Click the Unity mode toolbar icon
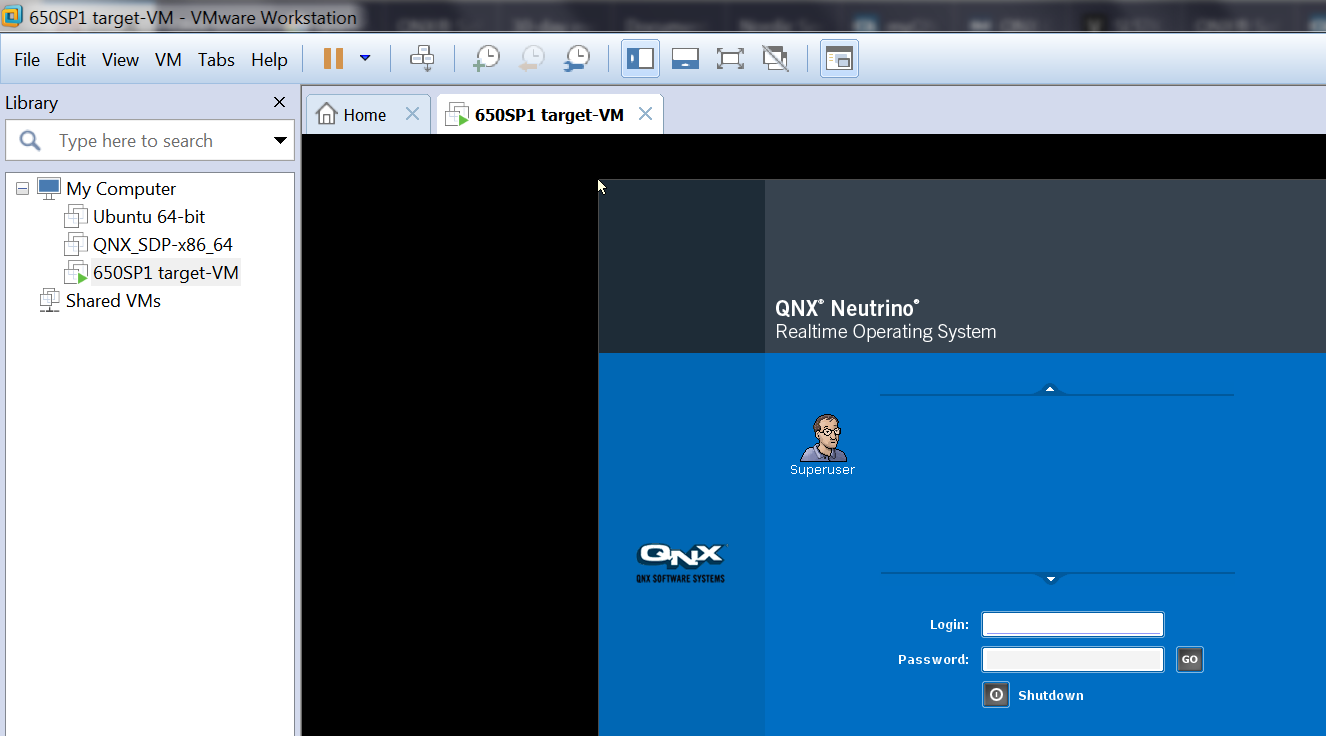Viewport: 1326px width, 736px height. pyautogui.click(x=775, y=59)
